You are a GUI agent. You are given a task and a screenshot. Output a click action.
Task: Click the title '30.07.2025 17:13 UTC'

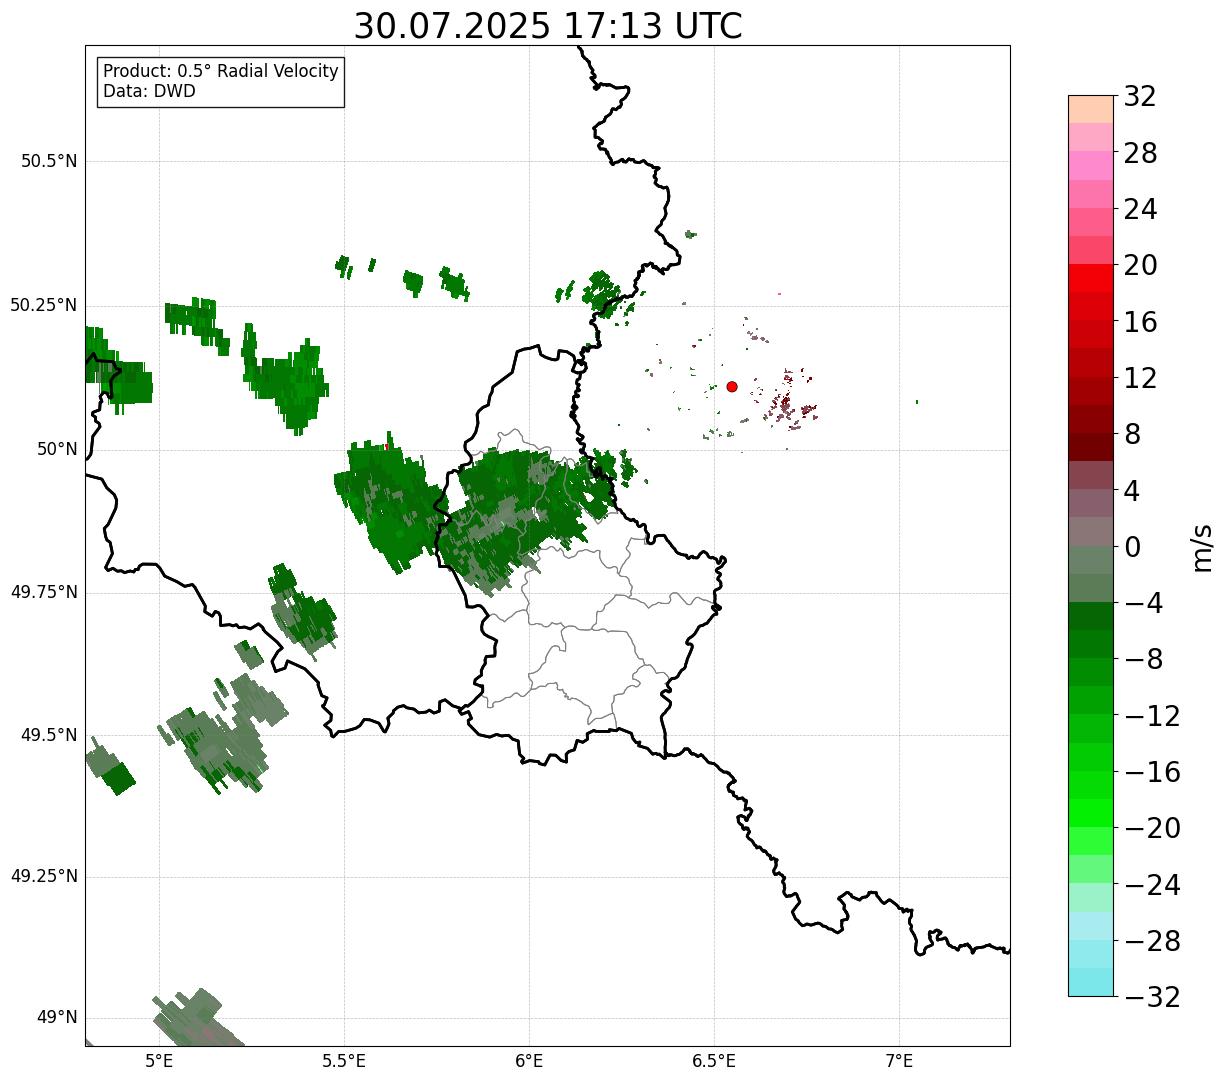(x=548, y=26)
